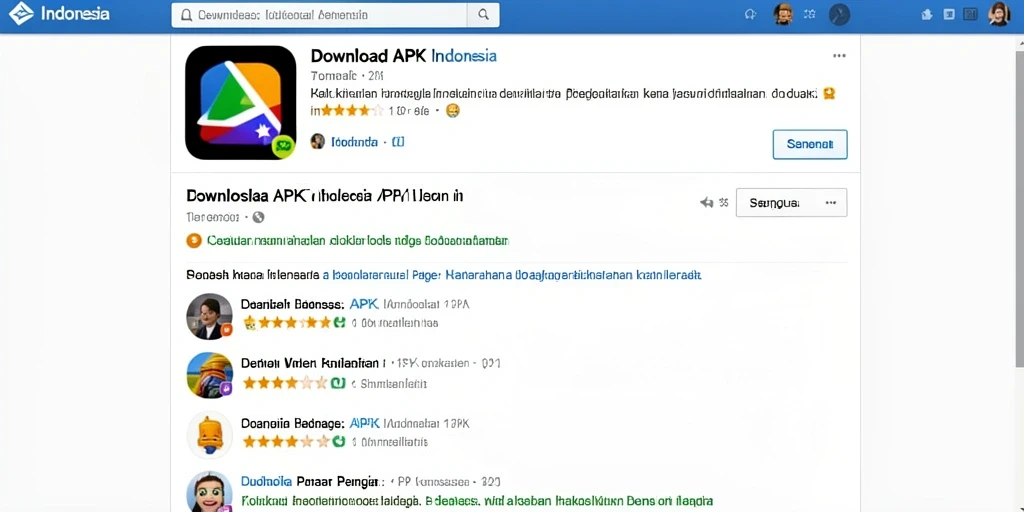Click the star rating of Deantelt Bdonsss row

tap(287, 322)
